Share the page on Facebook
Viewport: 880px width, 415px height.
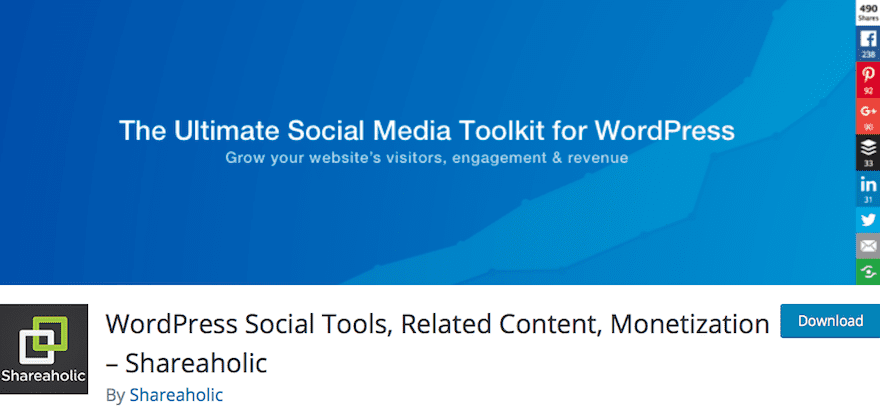click(868, 43)
